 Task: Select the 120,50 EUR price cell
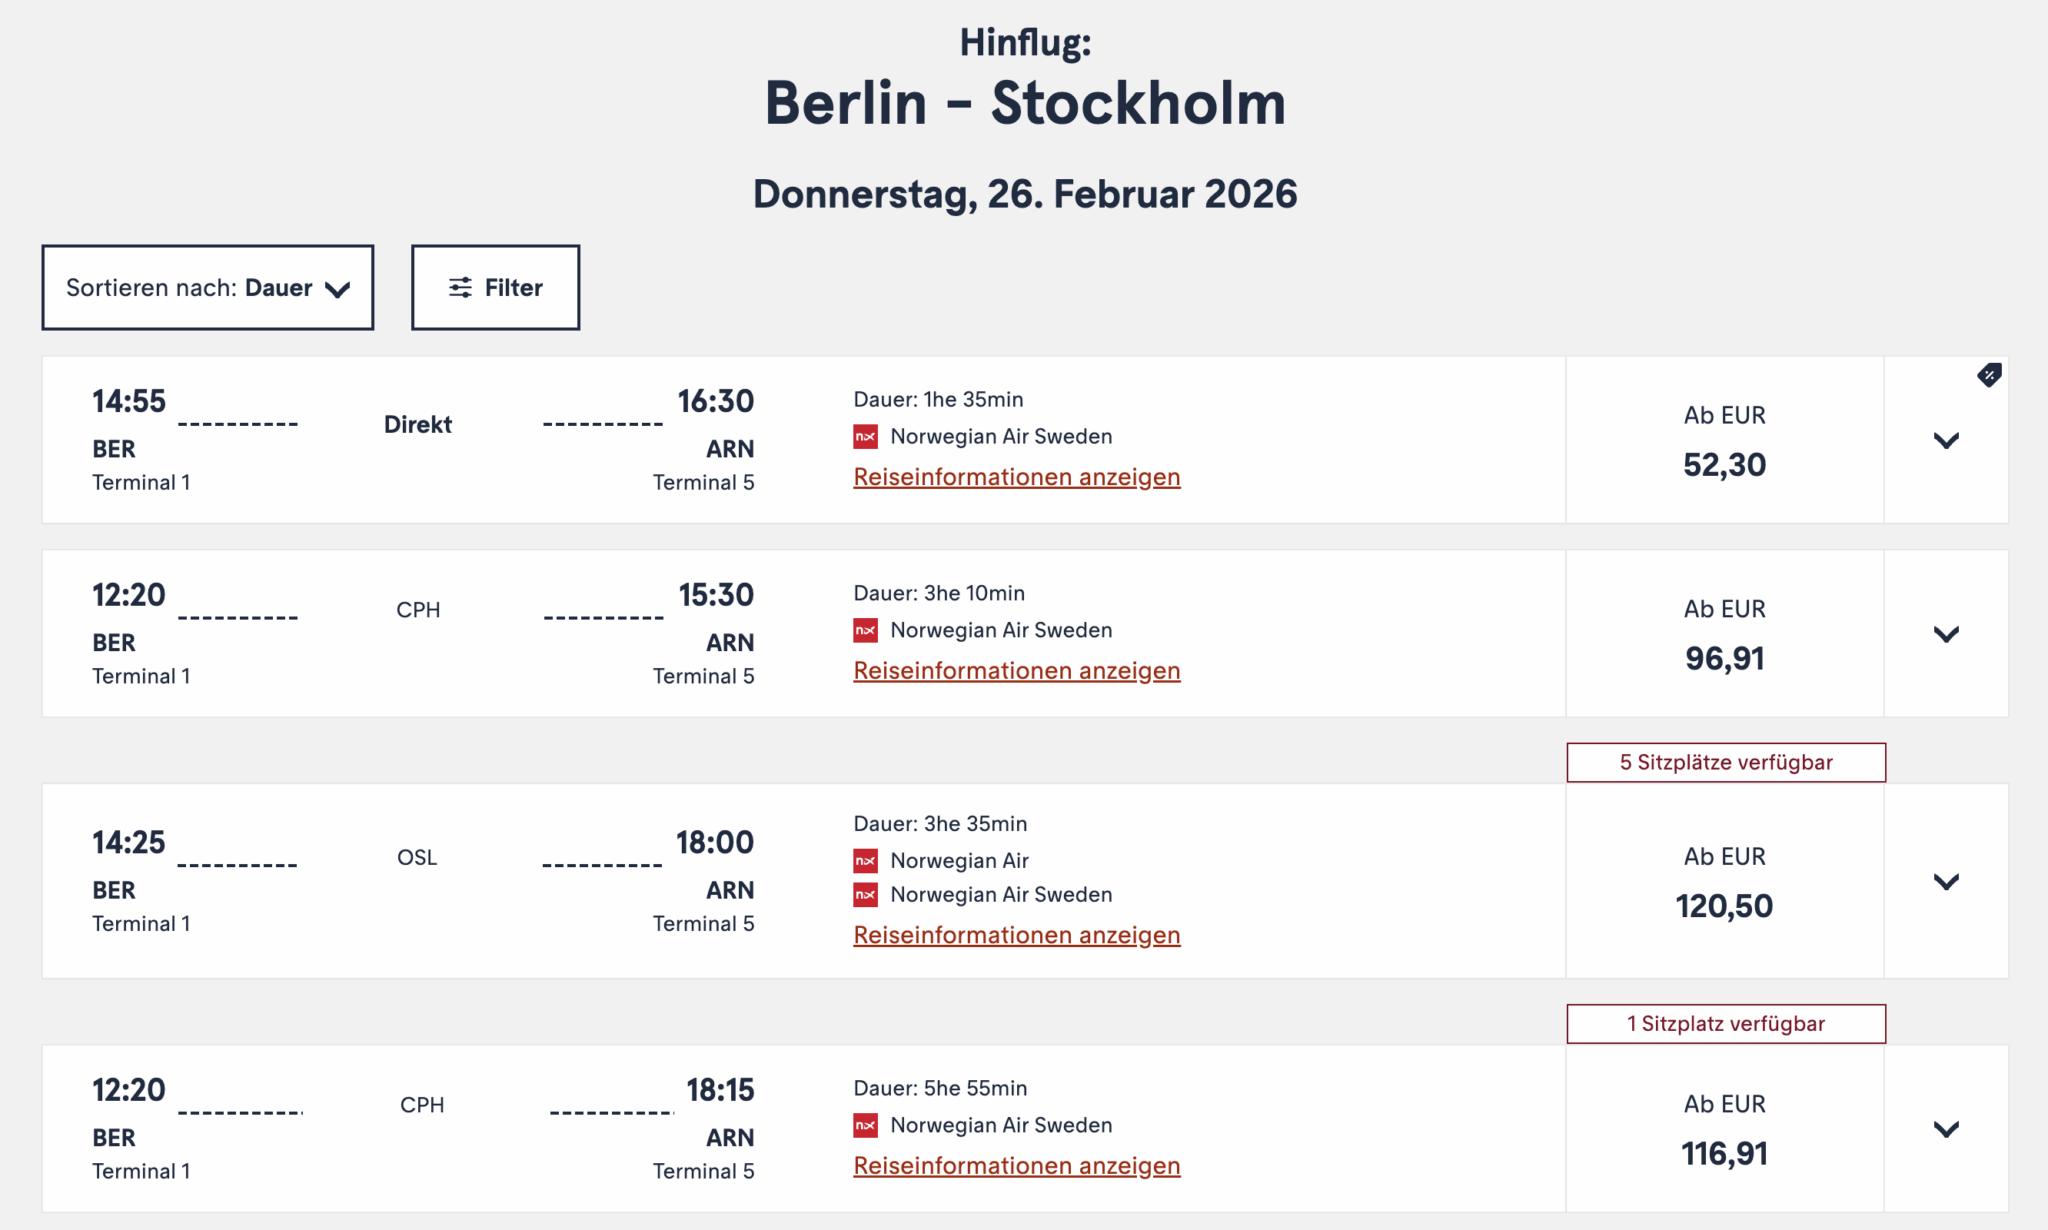point(1724,882)
